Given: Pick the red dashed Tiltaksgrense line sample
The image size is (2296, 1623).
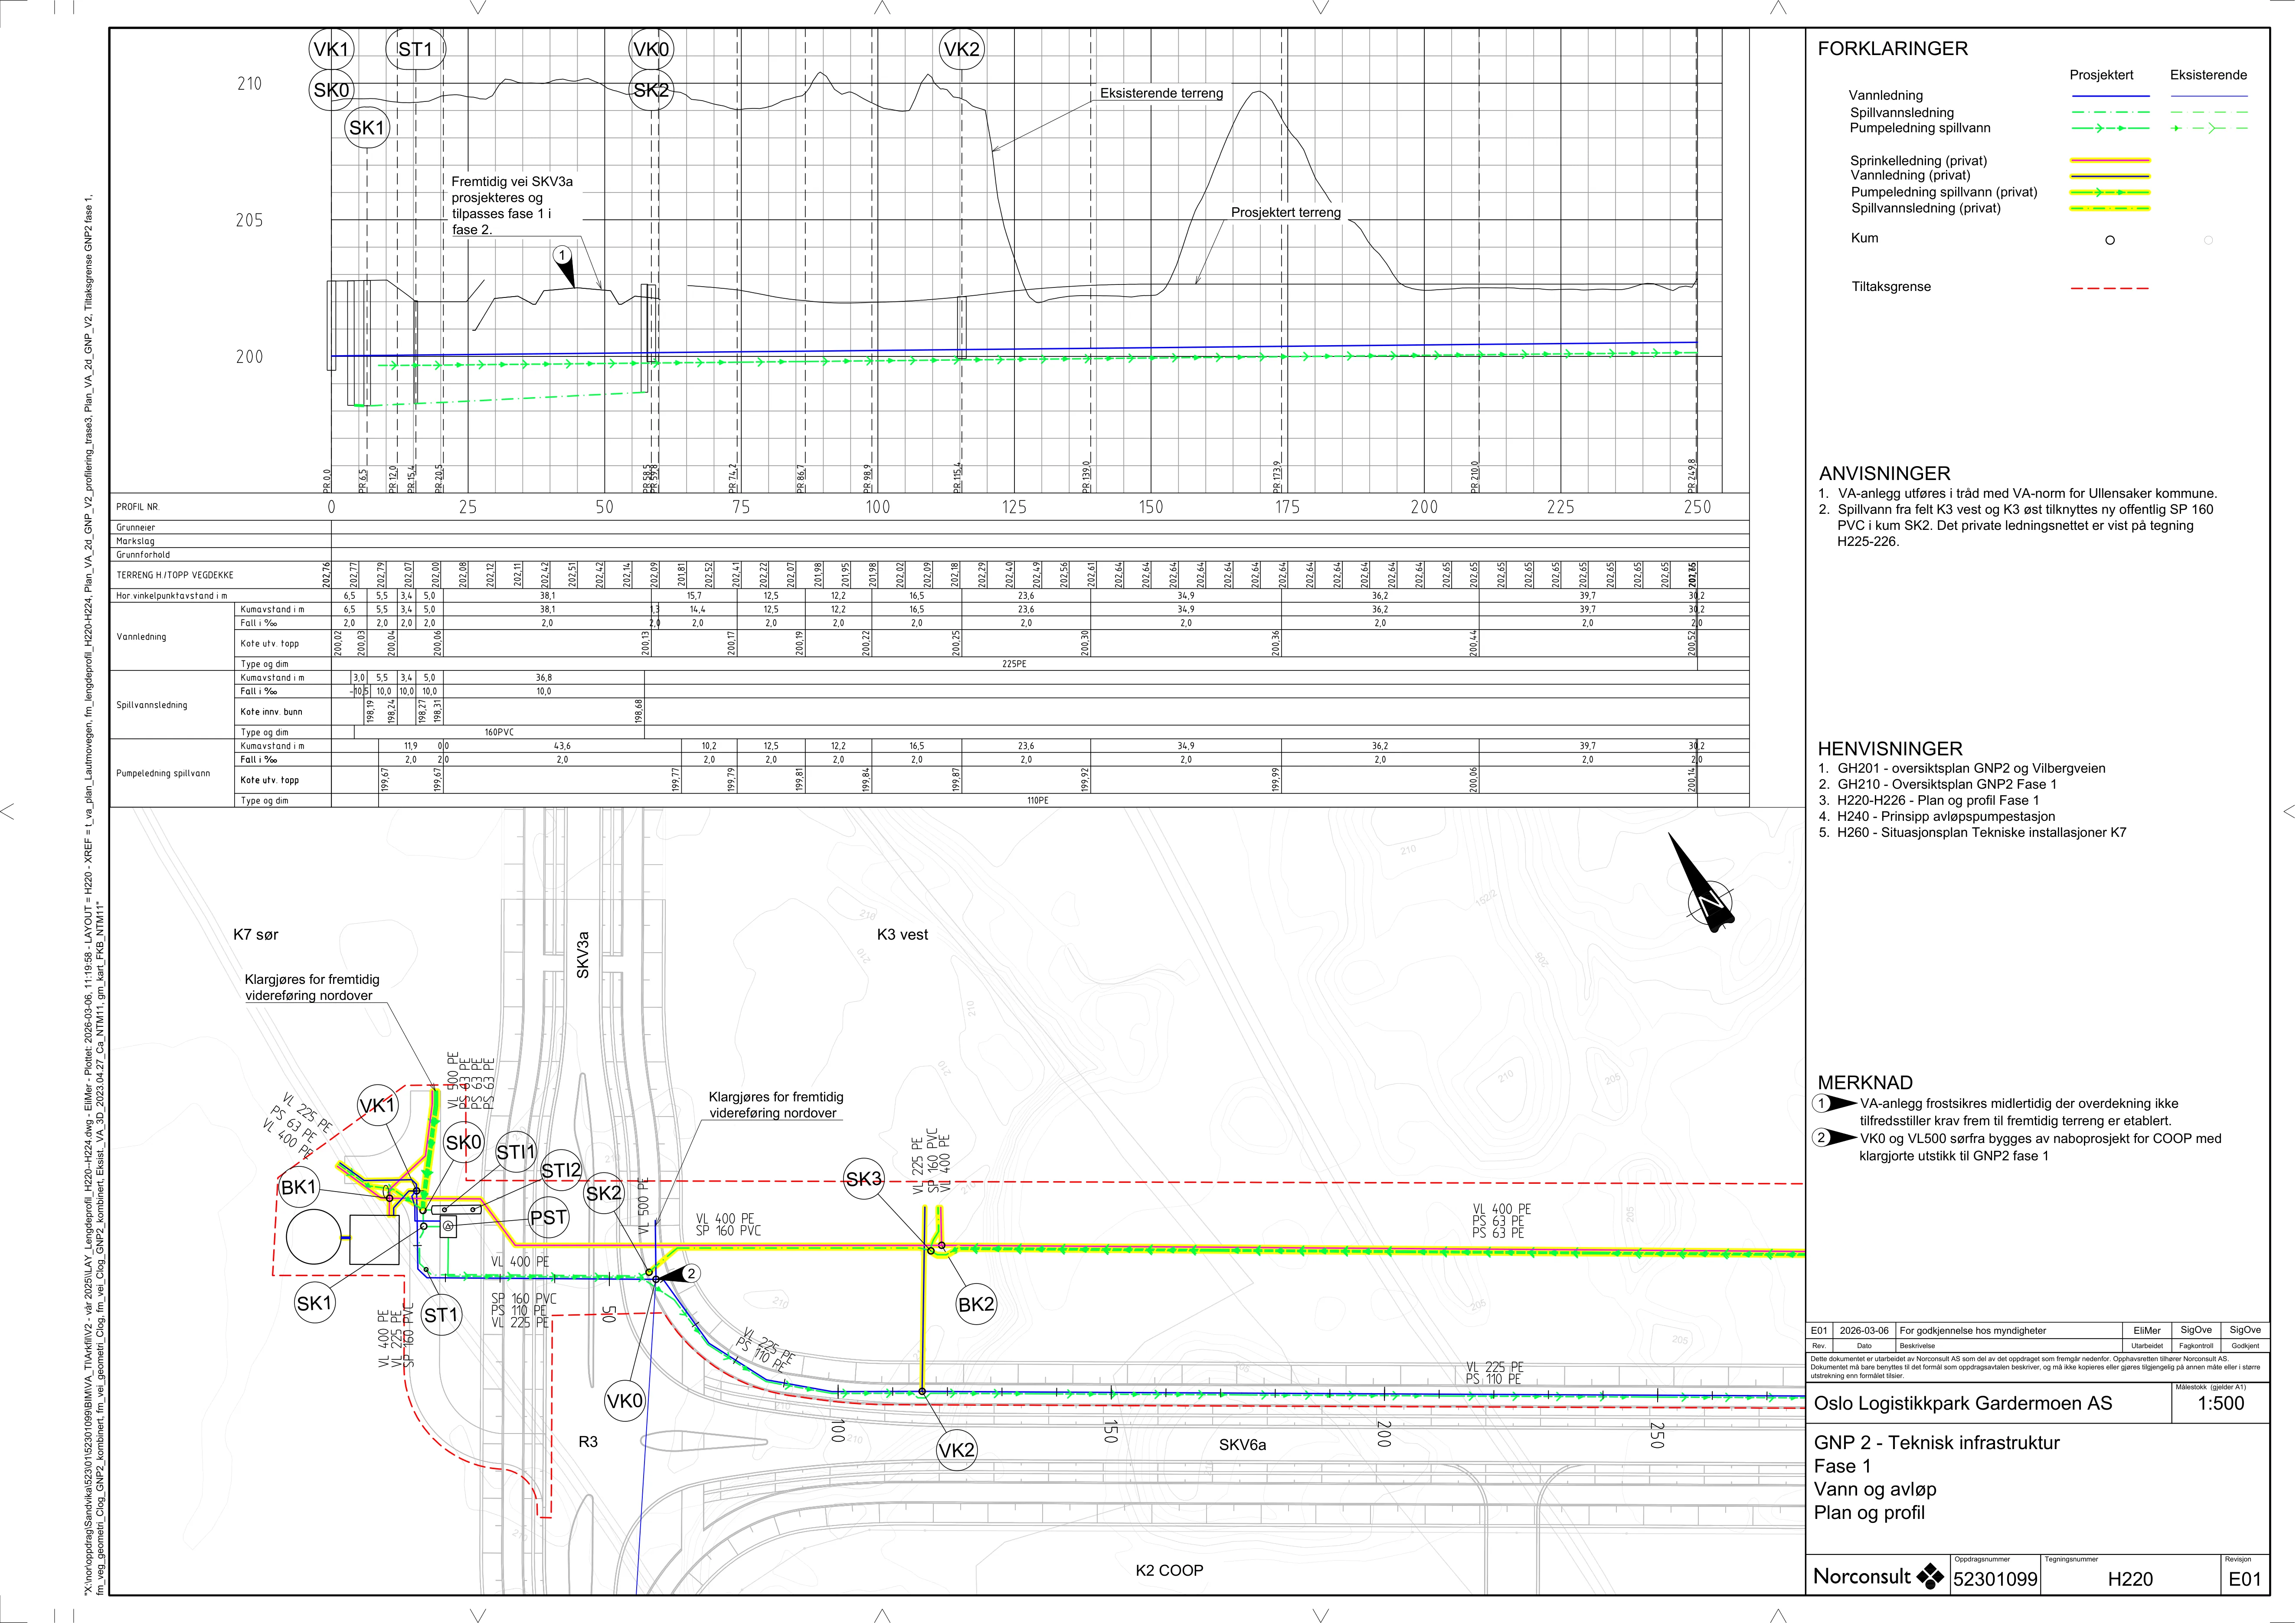Looking at the screenshot, I should click(2109, 288).
